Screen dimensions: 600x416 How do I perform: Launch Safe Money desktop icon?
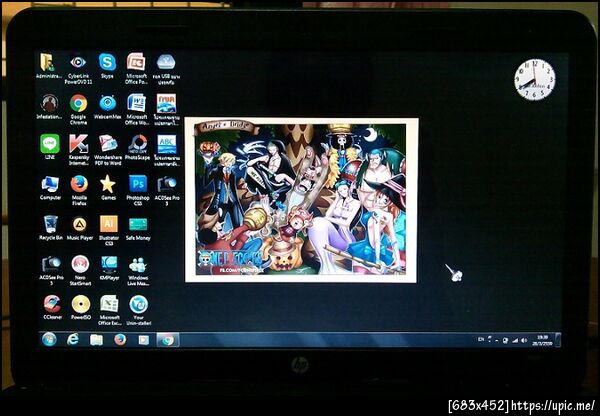(138, 228)
